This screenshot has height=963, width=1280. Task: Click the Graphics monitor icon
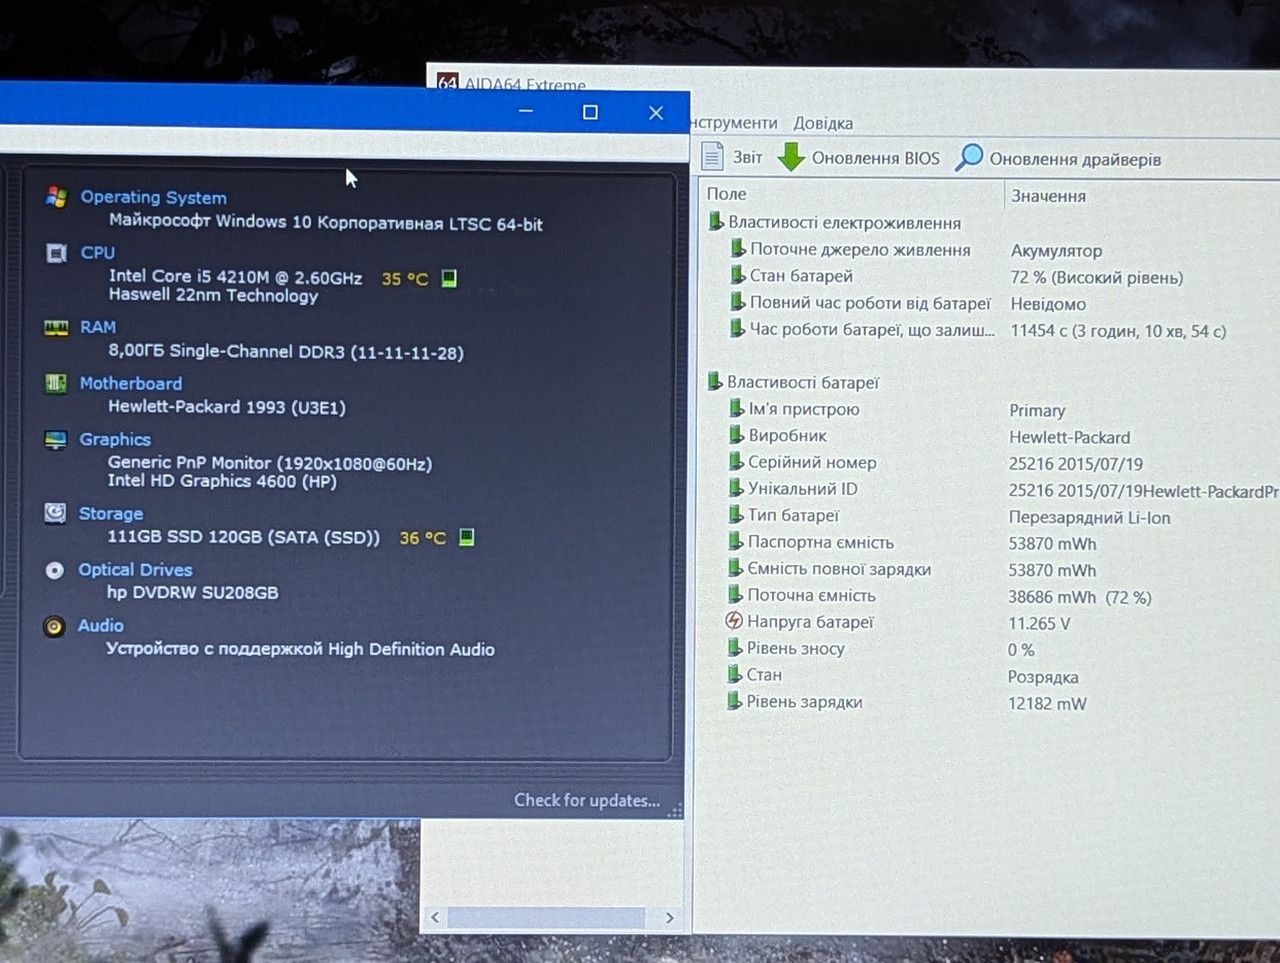point(56,440)
